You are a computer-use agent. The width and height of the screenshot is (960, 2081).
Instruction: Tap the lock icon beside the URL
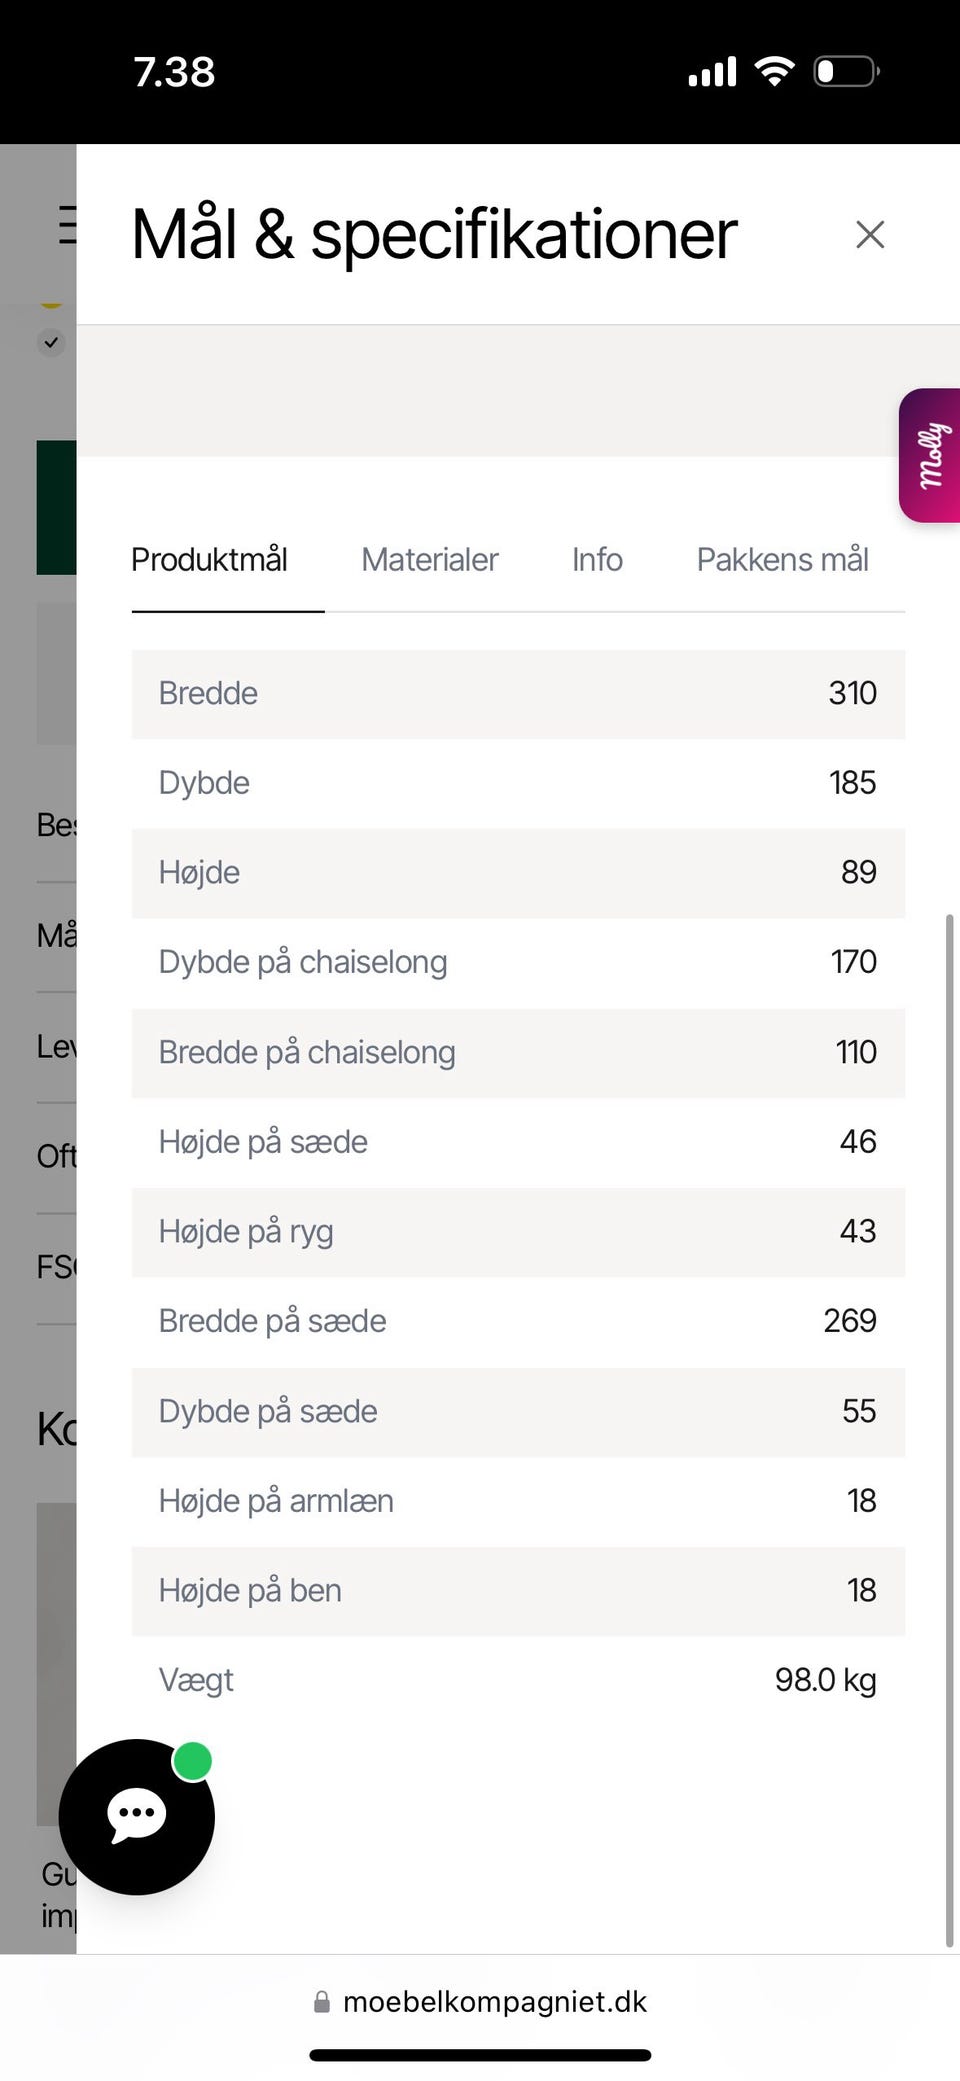click(322, 2001)
